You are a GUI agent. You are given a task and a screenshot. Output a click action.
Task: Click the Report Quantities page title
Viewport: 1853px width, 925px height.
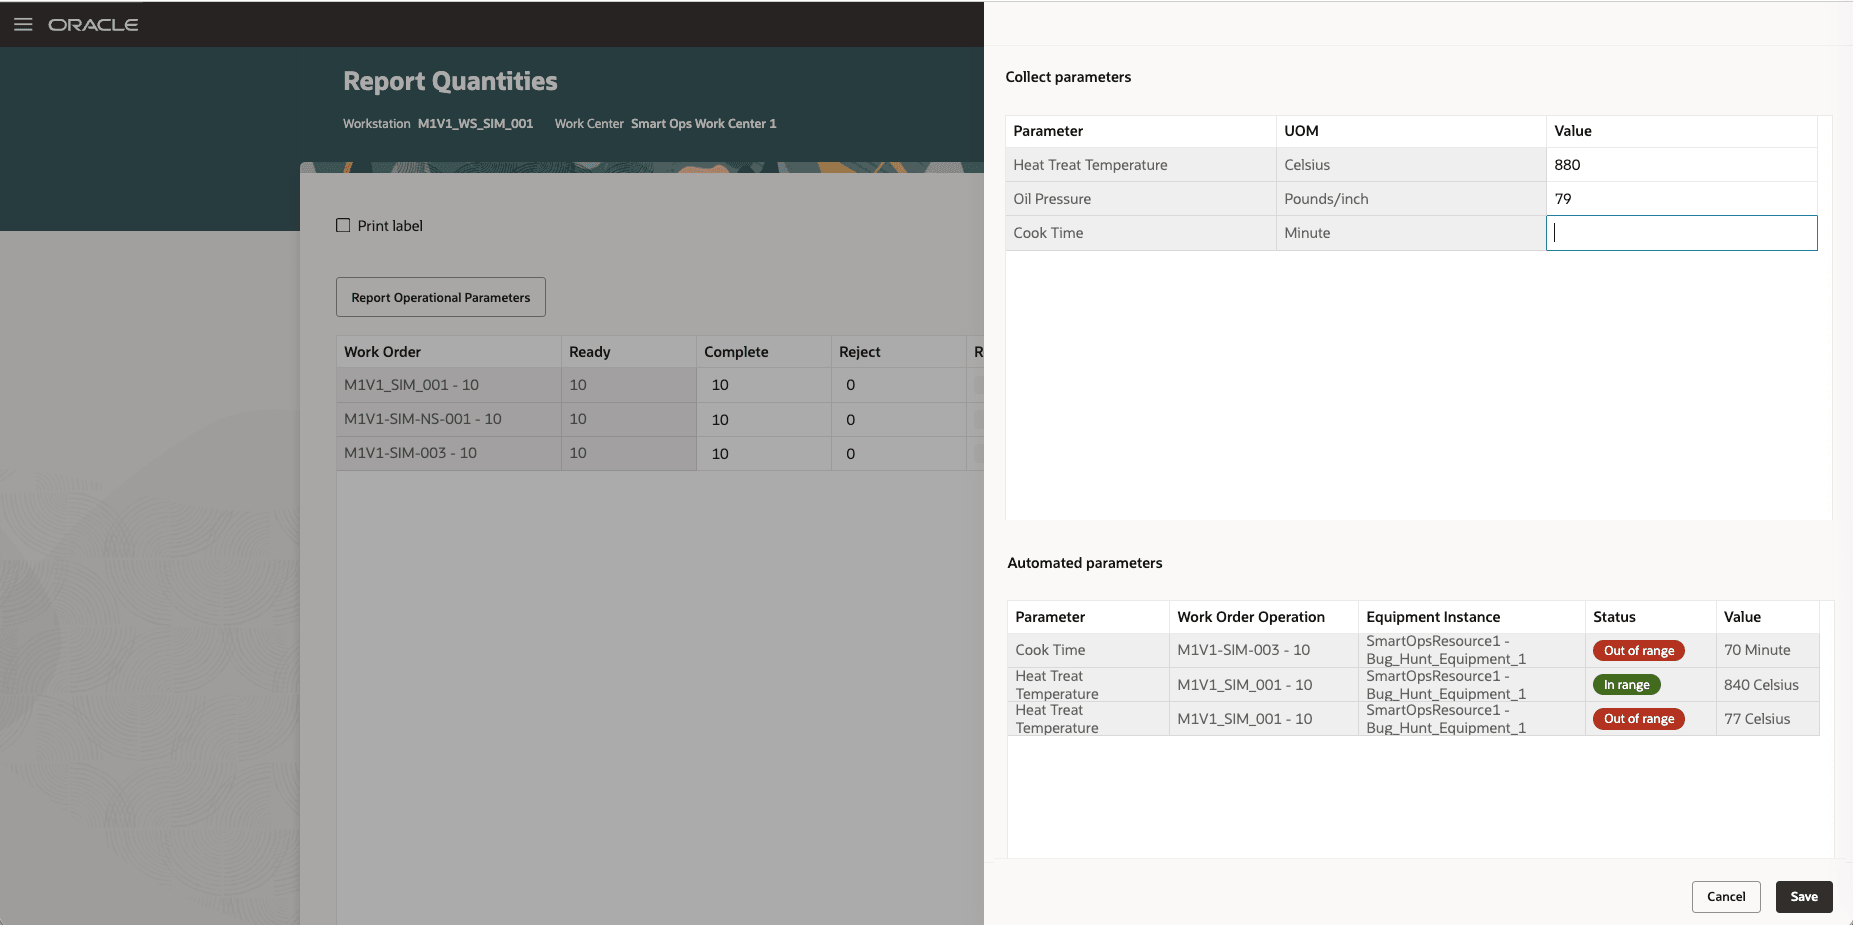(450, 81)
